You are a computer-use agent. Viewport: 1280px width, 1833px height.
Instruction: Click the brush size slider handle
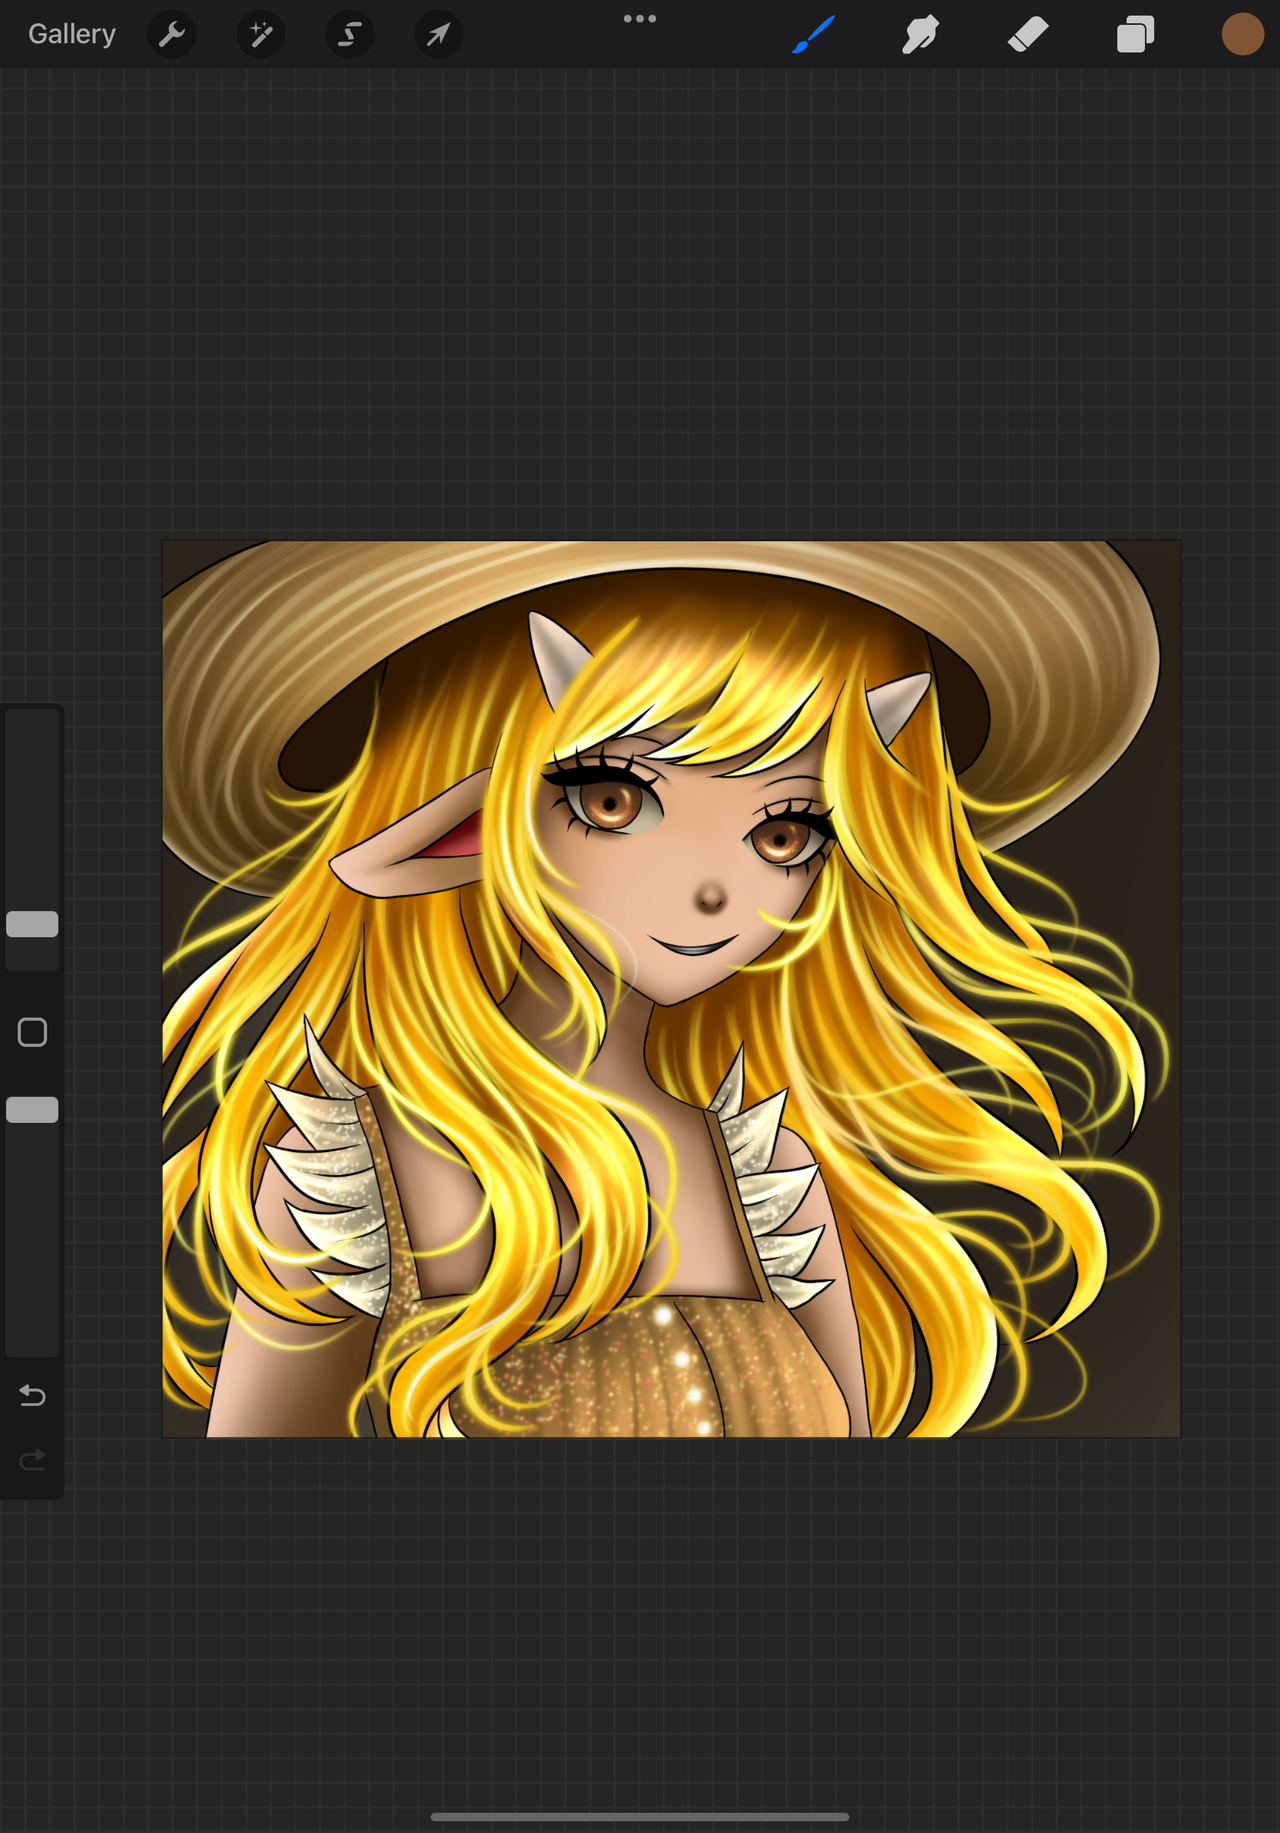click(32, 924)
